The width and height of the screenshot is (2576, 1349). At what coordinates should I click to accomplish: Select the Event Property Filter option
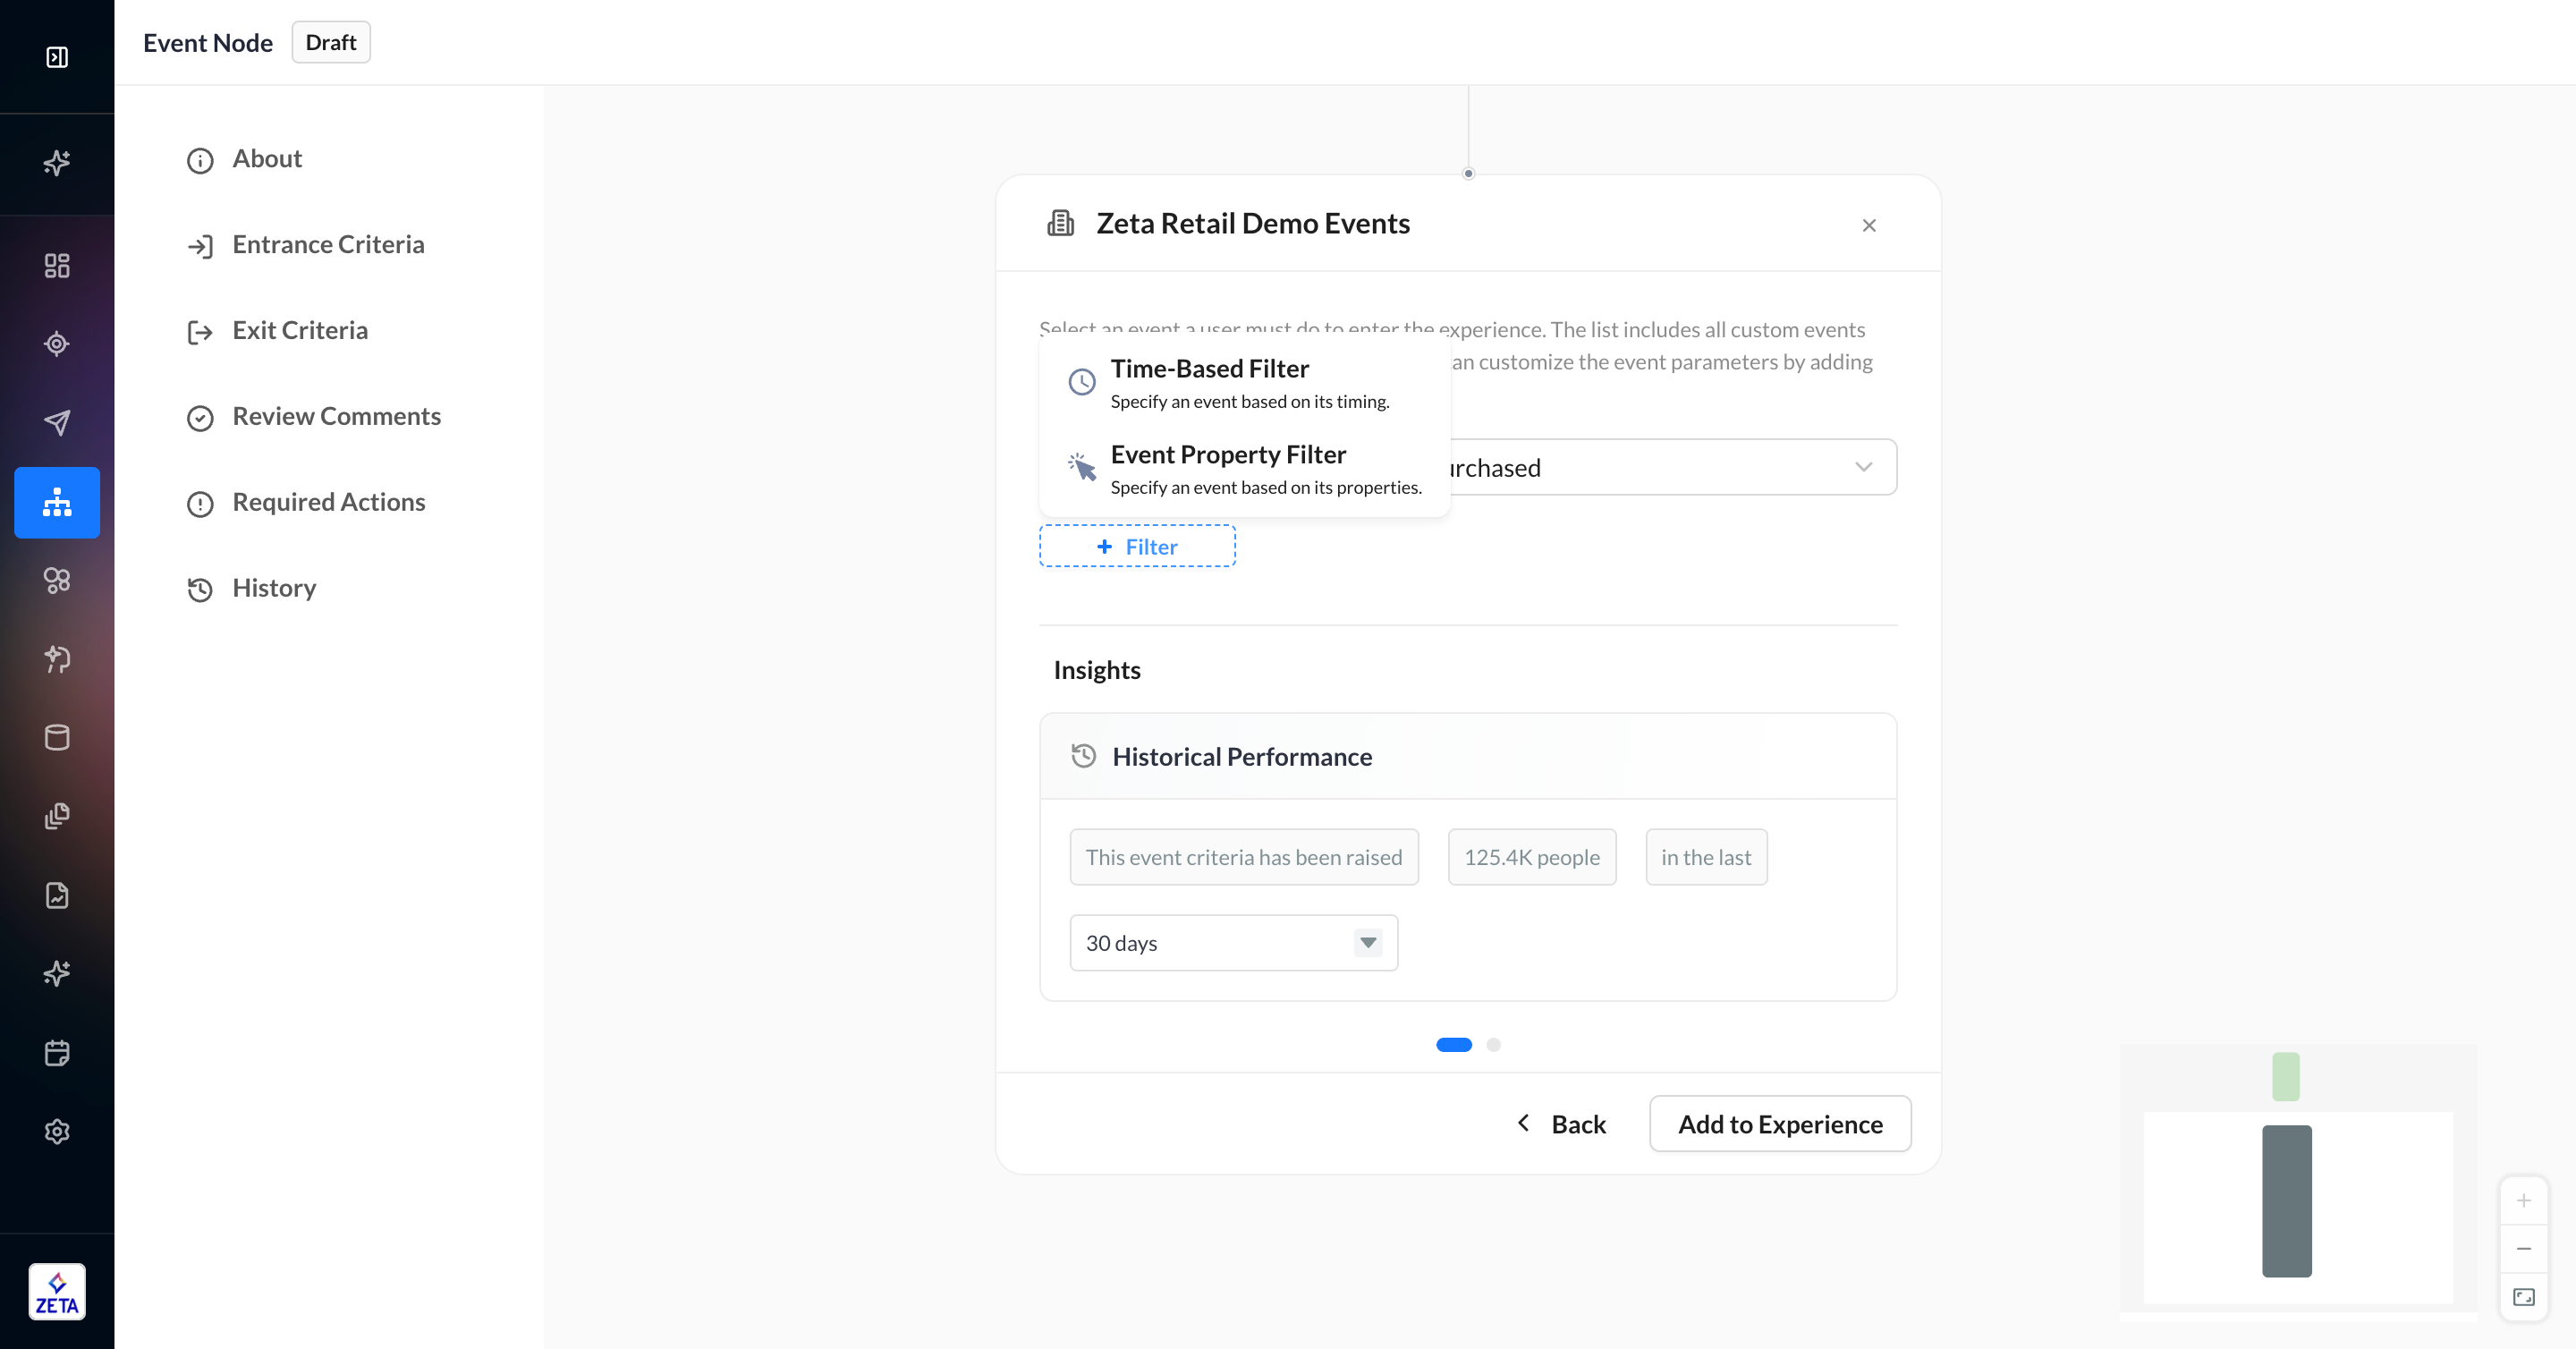1245,469
